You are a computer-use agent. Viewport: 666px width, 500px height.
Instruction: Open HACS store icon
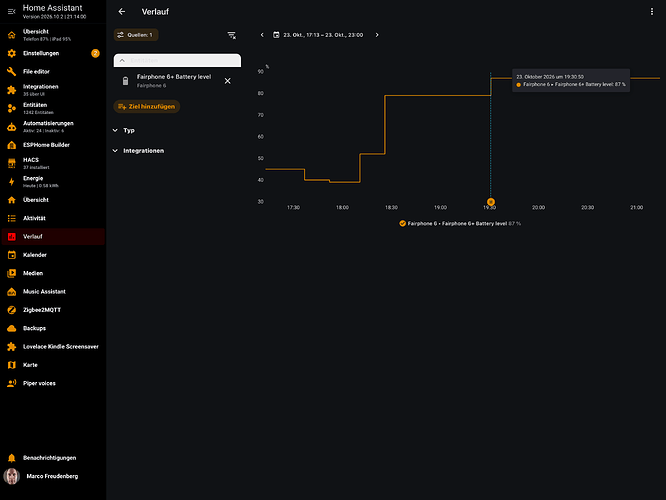pyautogui.click(x=11, y=163)
